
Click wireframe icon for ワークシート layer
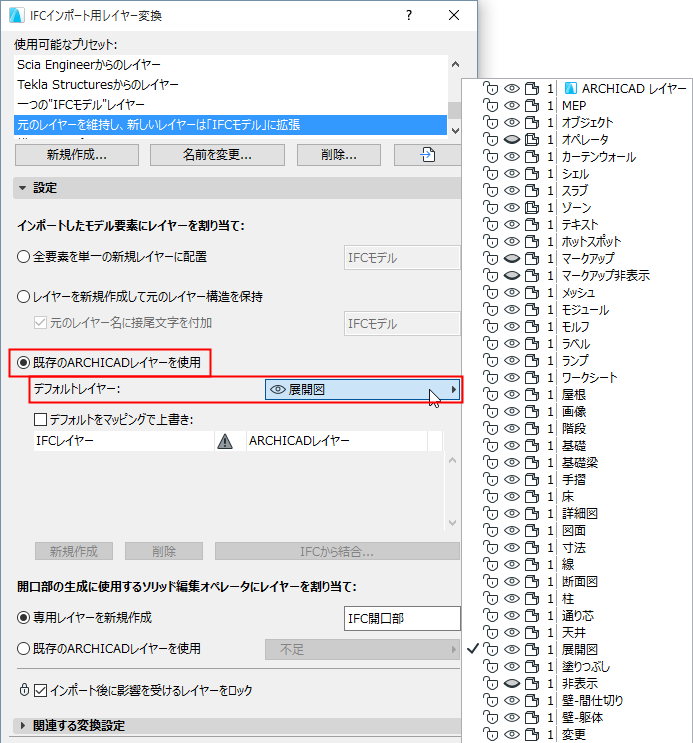(532, 378)
